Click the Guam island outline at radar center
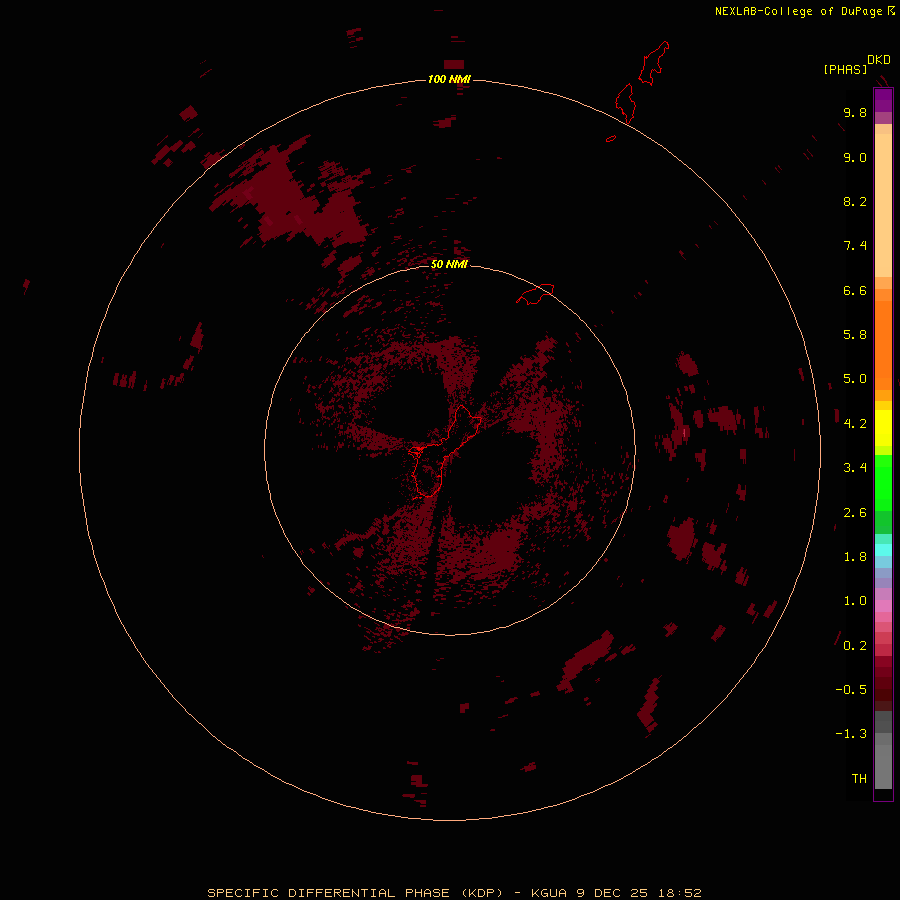 pos(445,451)
